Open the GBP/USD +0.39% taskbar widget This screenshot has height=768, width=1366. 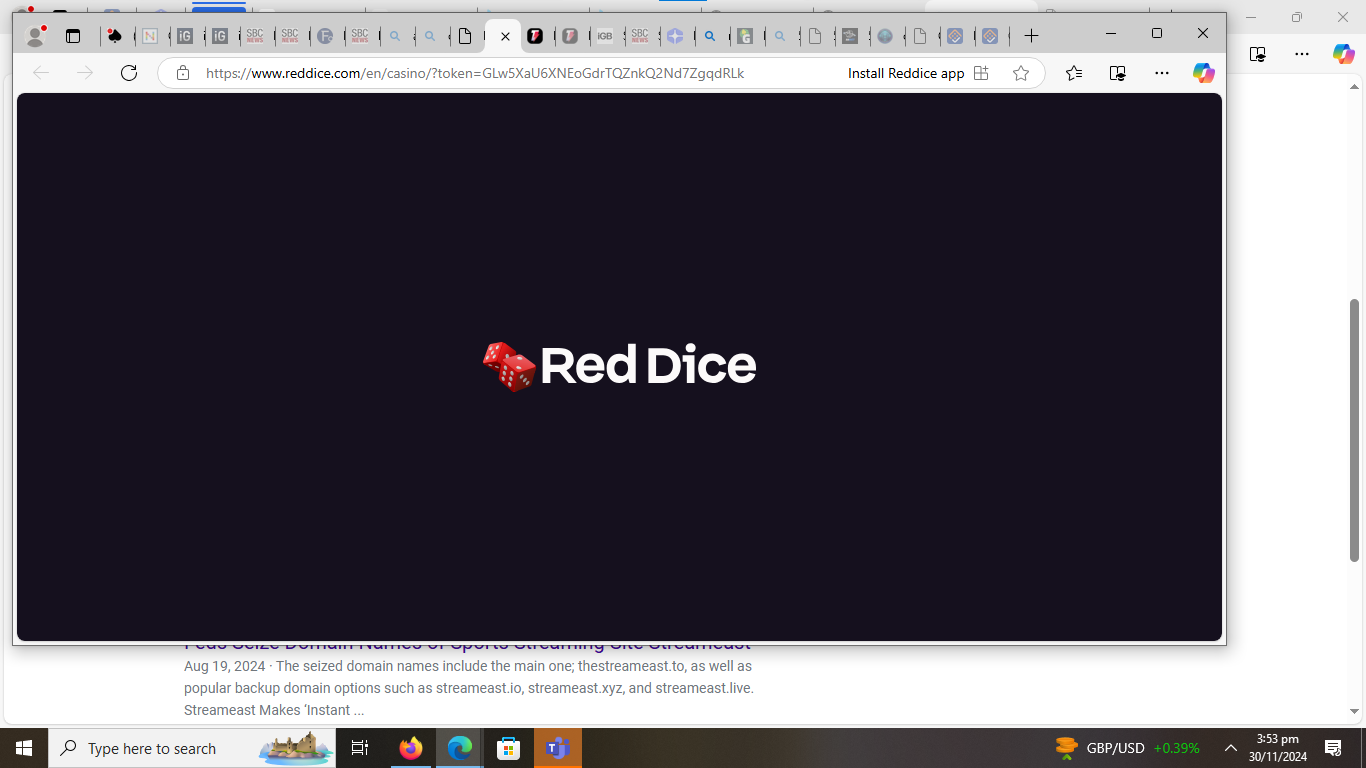click(x=1127, y=748)
